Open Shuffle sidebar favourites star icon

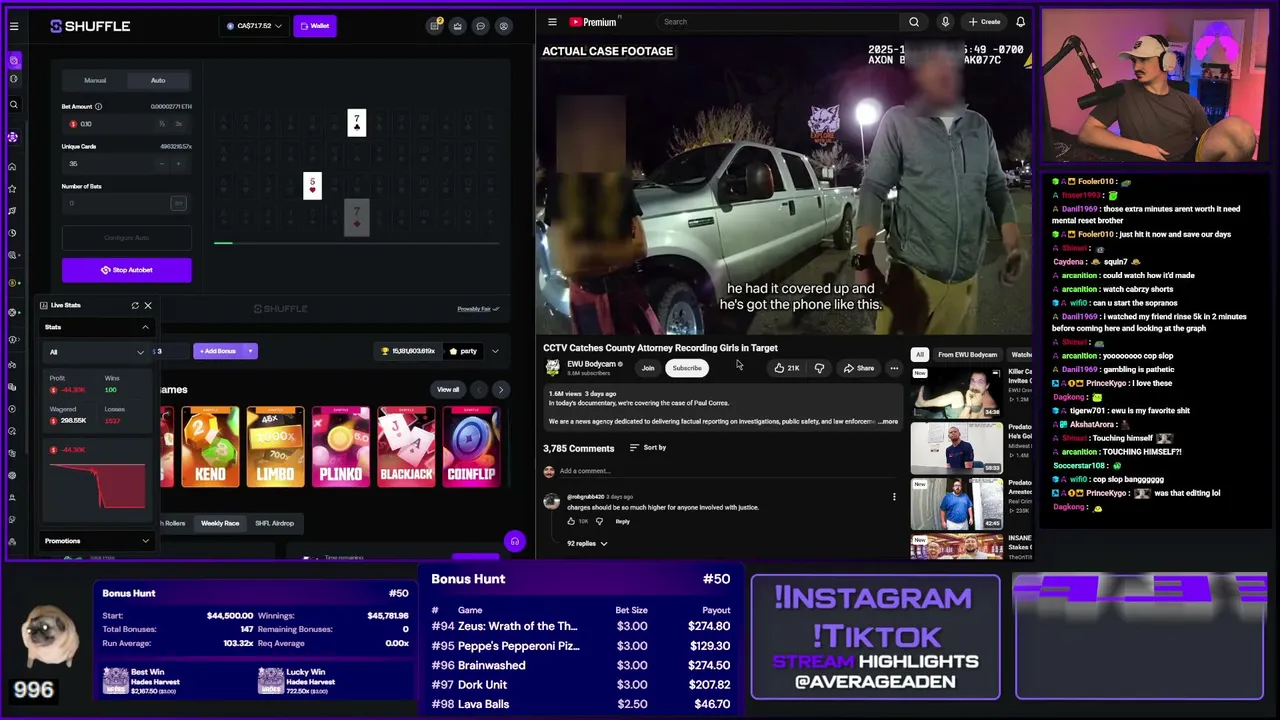point(13,188)
